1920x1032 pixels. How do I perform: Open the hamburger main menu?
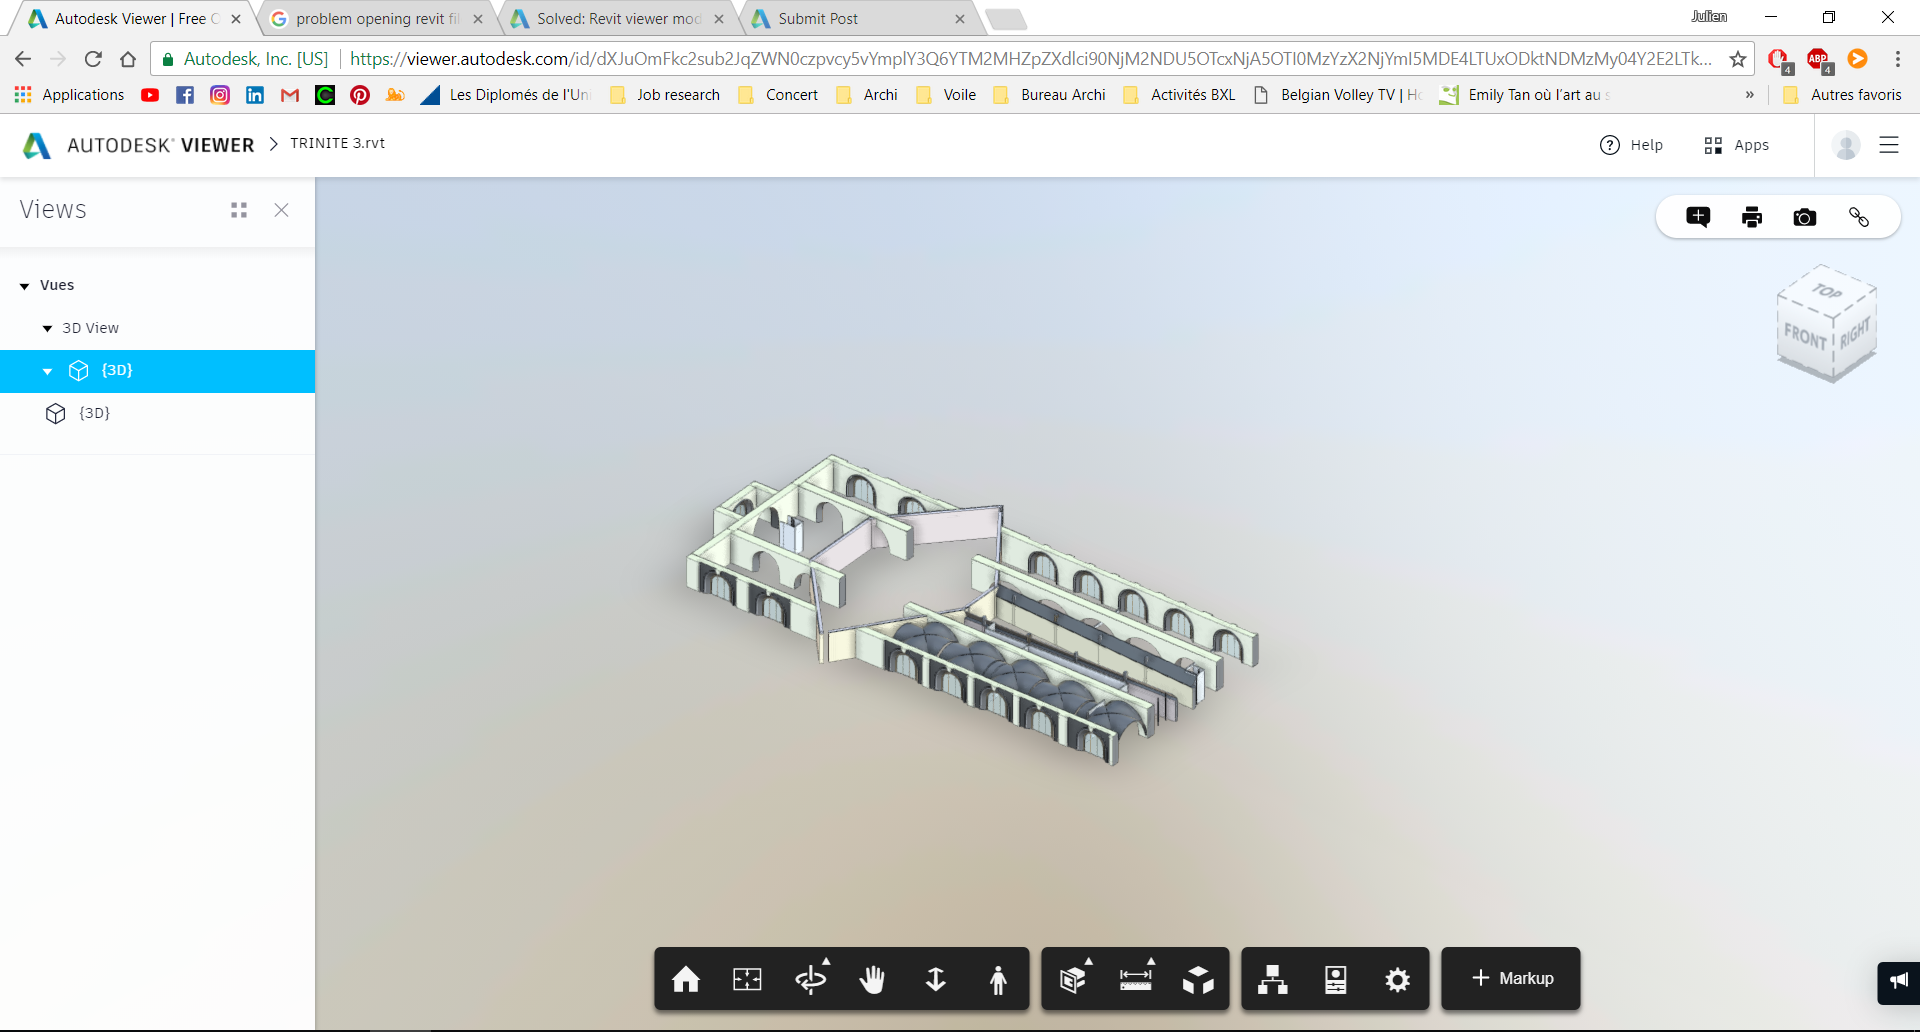pyautogui.click(x=1889, y=145)
